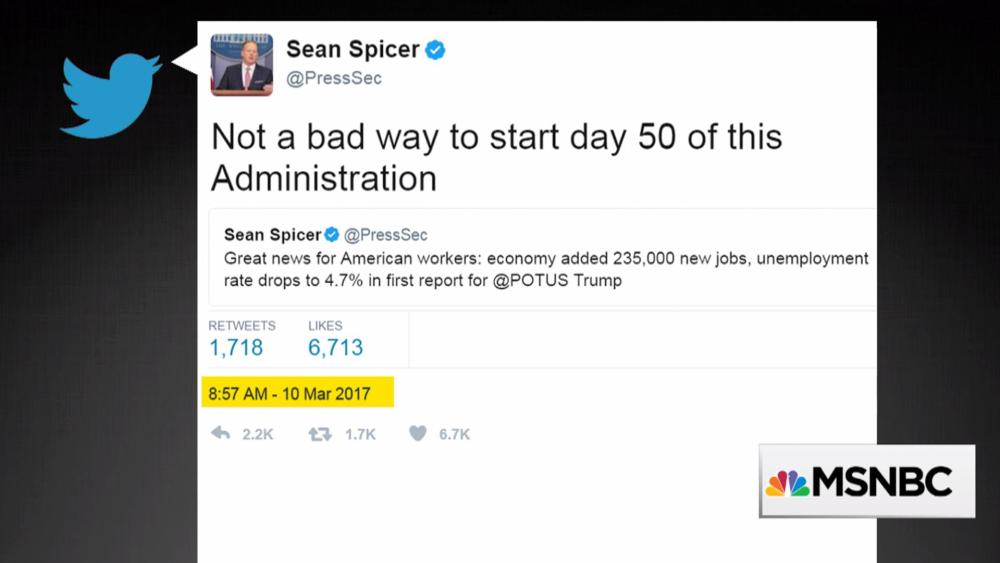Click the verified badge beside Sean Spicer
Screen dimensions: 1000x563
[x=435, y=49]
